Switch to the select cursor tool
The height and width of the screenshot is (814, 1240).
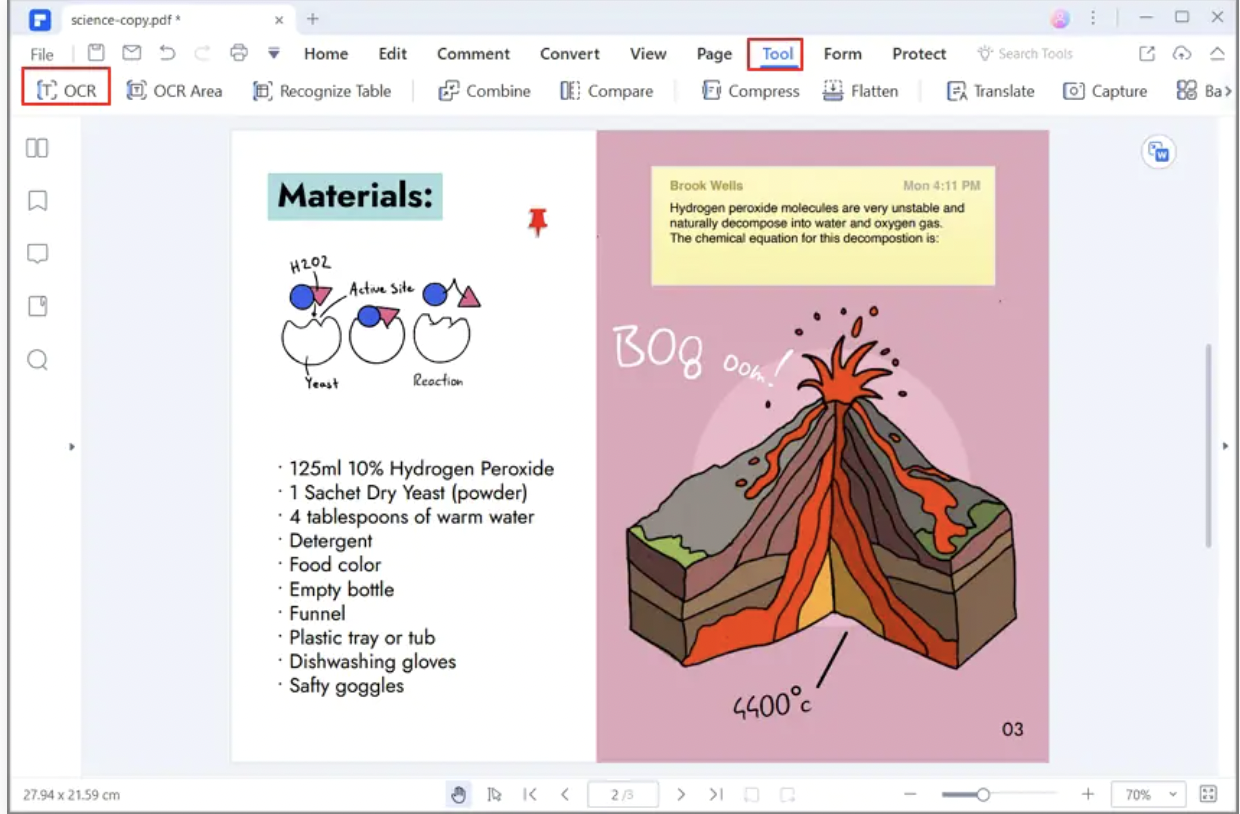coord(494,795)
